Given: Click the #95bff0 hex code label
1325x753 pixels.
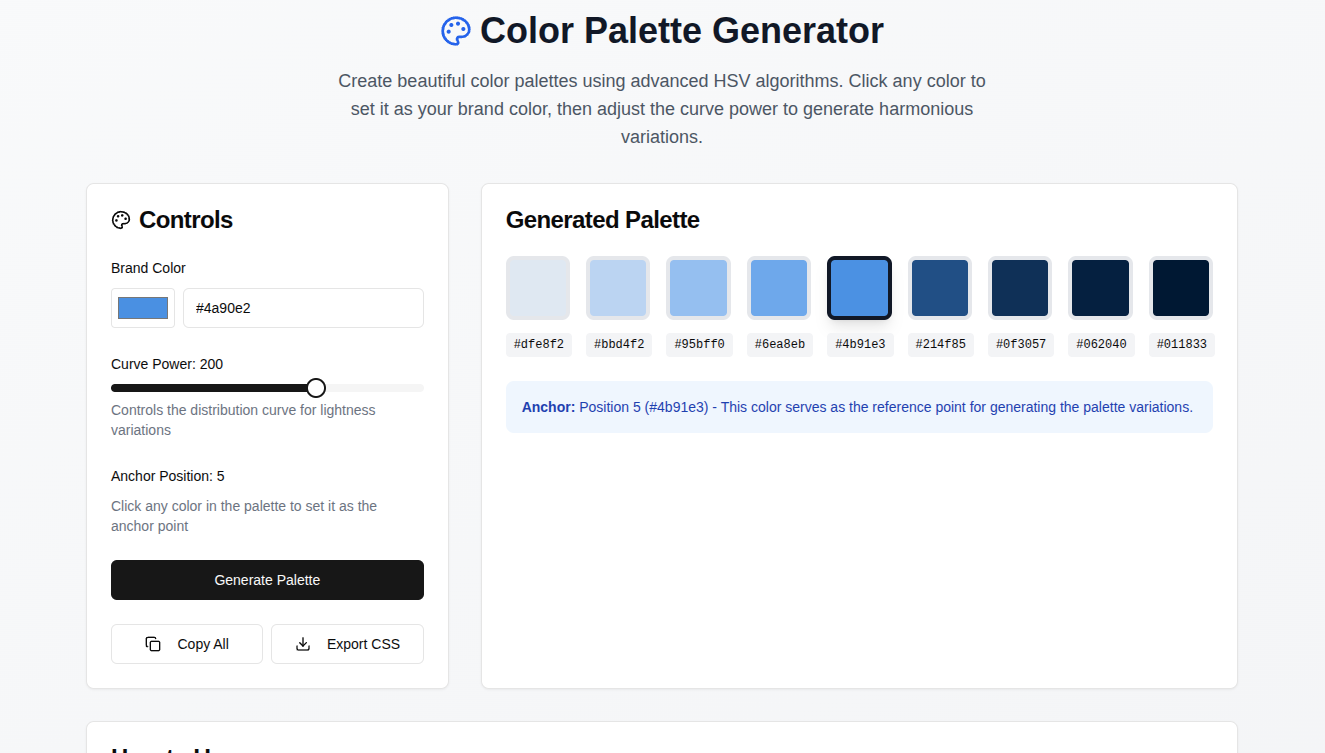Looking at the screenshot, I should pos(699,344).
